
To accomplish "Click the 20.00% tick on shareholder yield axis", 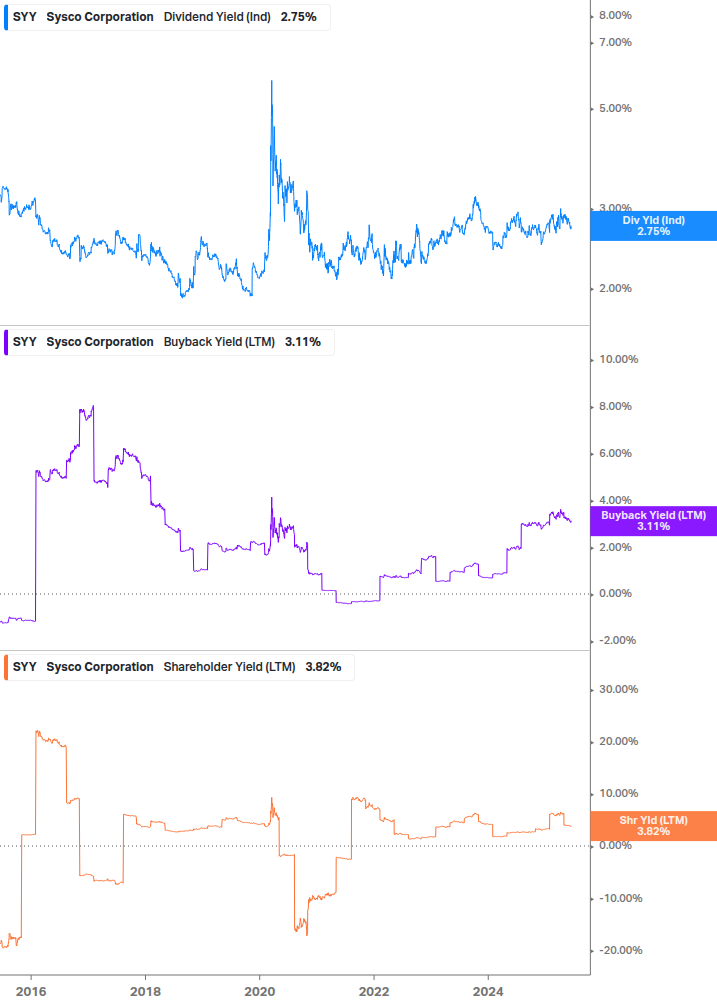I will (618, 742).
